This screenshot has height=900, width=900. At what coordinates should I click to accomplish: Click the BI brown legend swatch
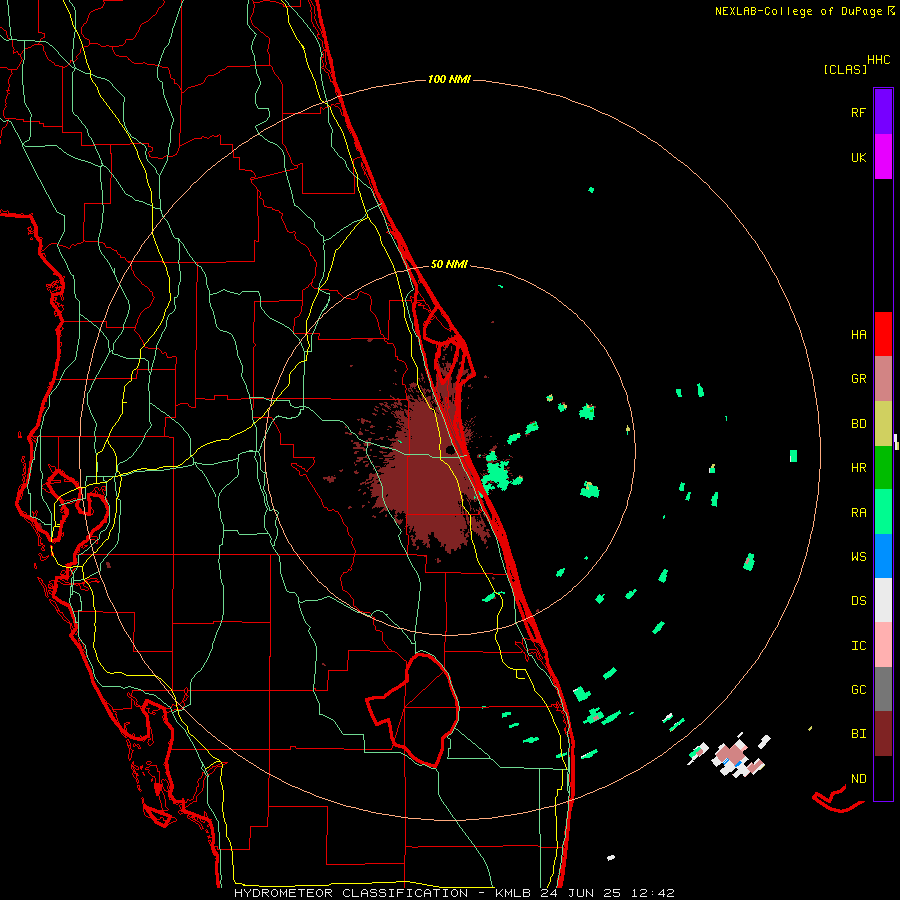click(883, 734)
